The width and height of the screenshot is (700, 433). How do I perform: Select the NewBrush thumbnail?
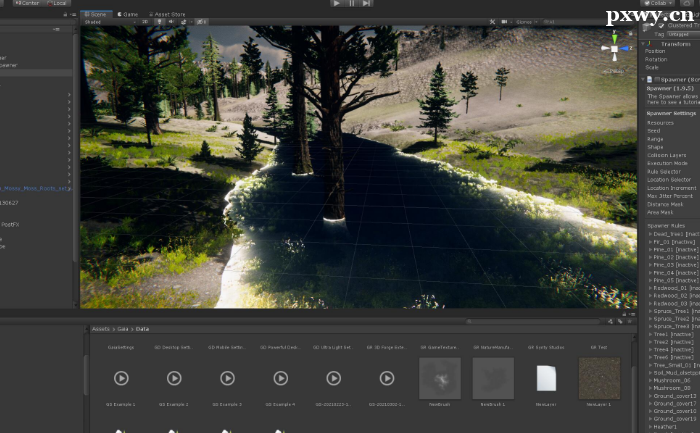[x=440, y=378]
